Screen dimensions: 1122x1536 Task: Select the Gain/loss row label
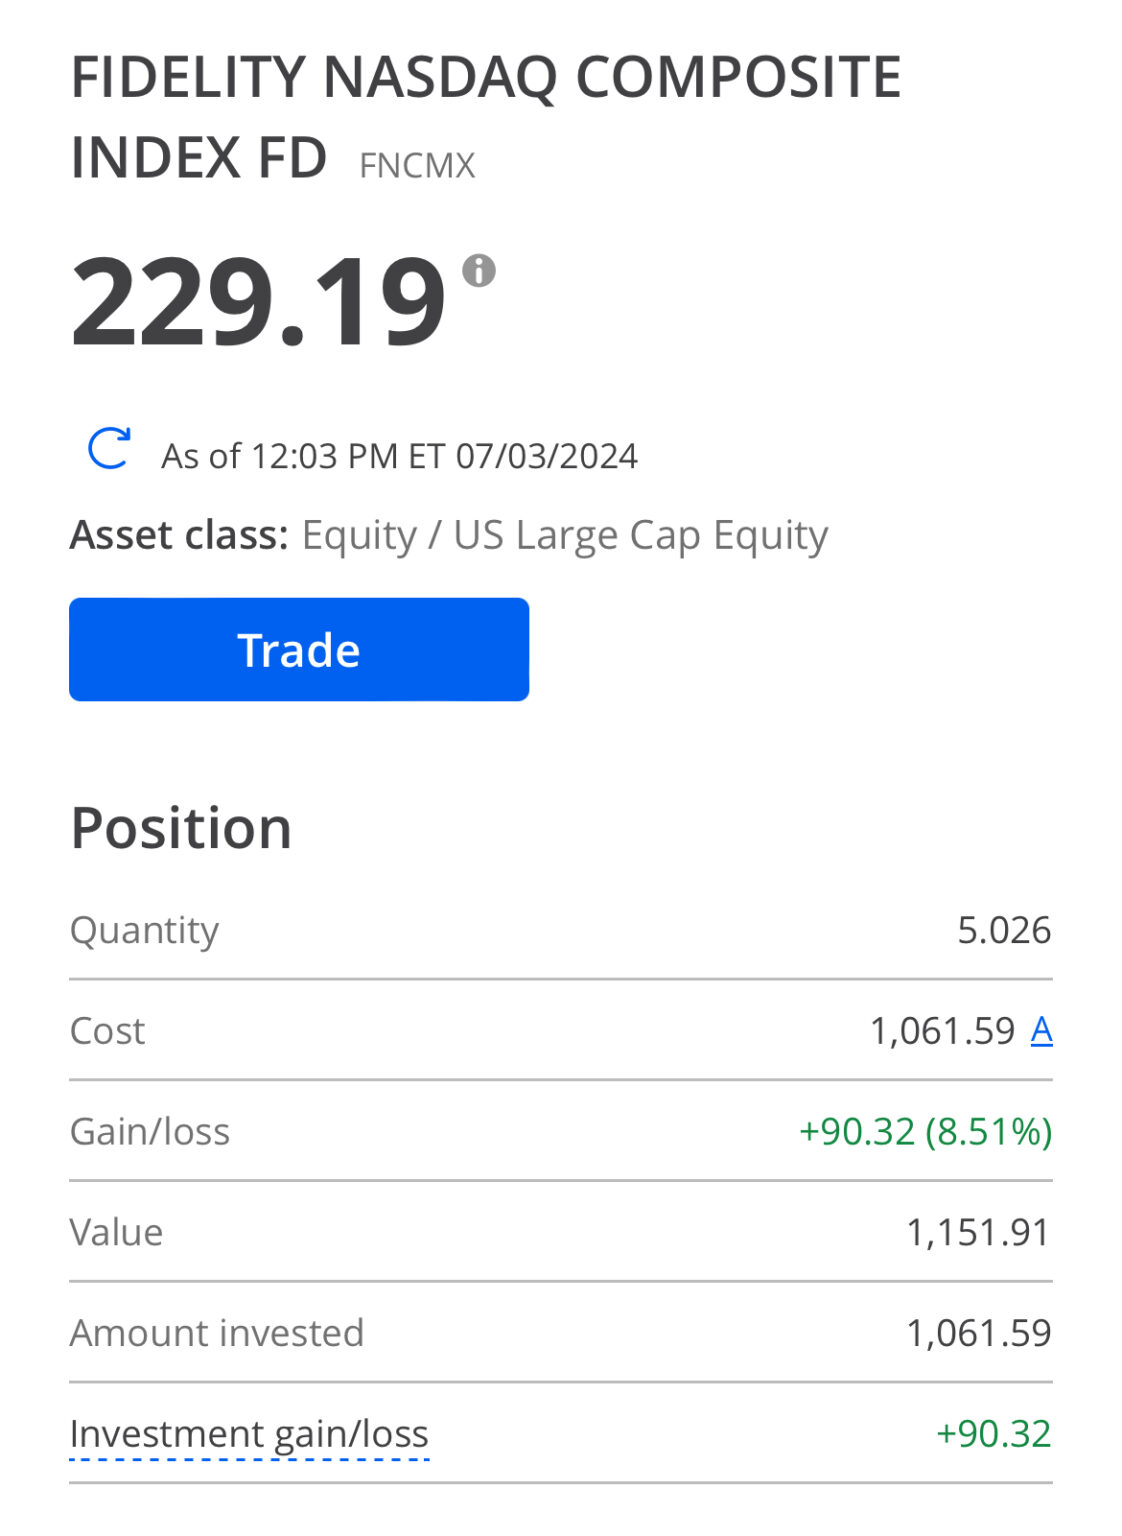(150, 1132)
